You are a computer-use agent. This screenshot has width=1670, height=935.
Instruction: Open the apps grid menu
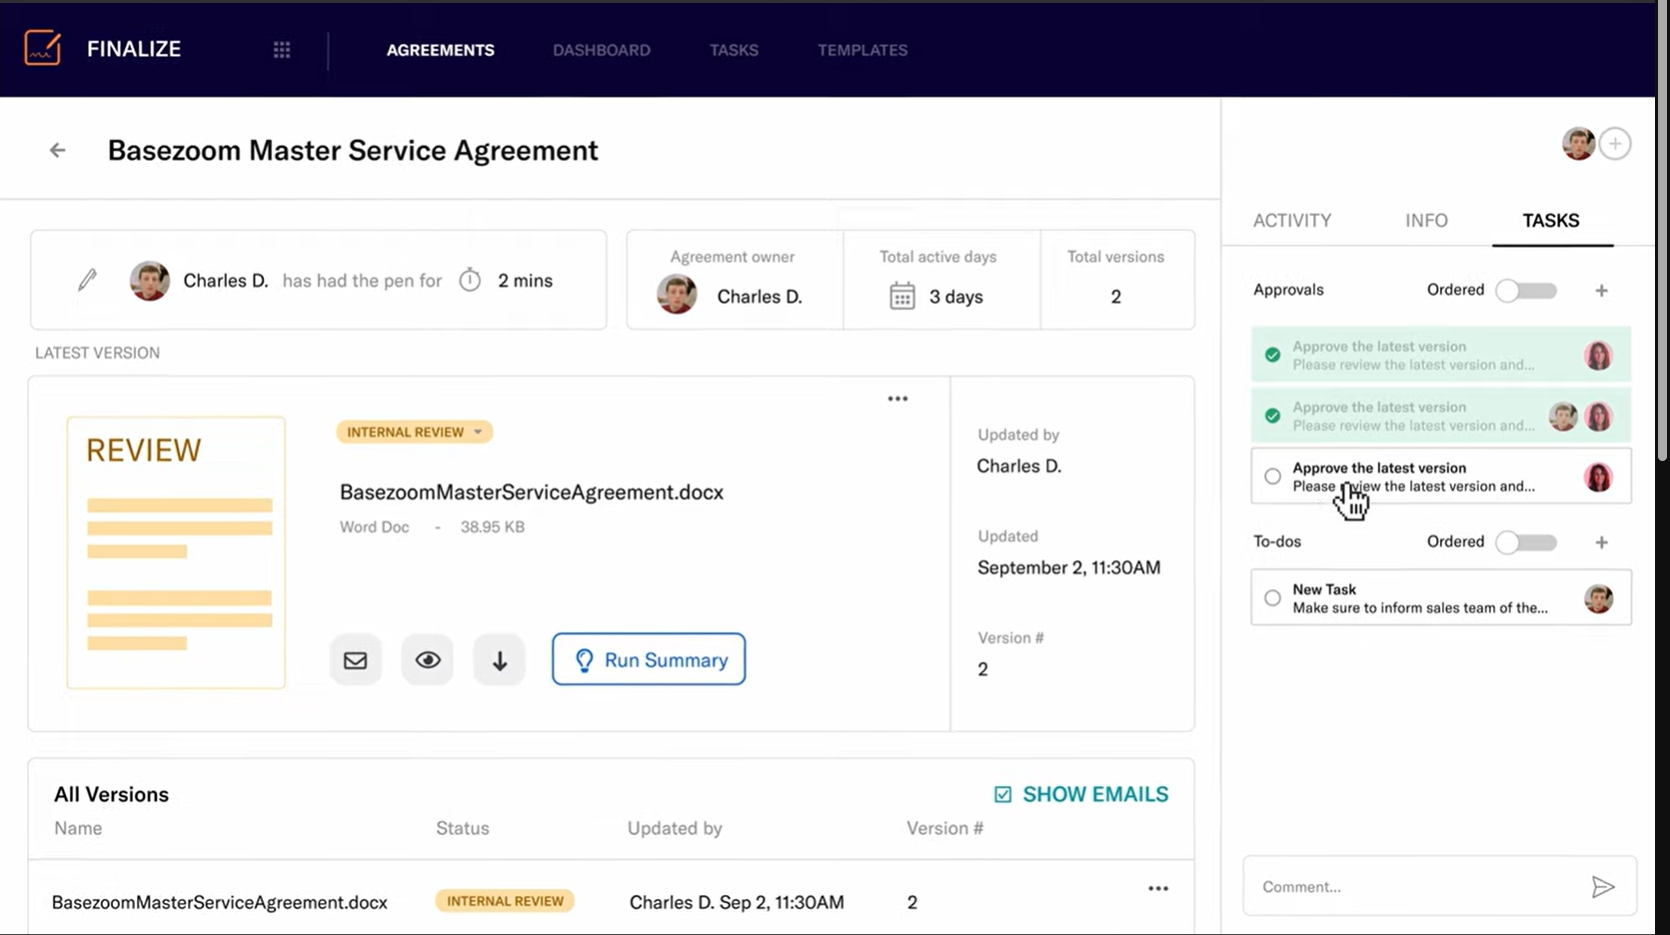282,50
